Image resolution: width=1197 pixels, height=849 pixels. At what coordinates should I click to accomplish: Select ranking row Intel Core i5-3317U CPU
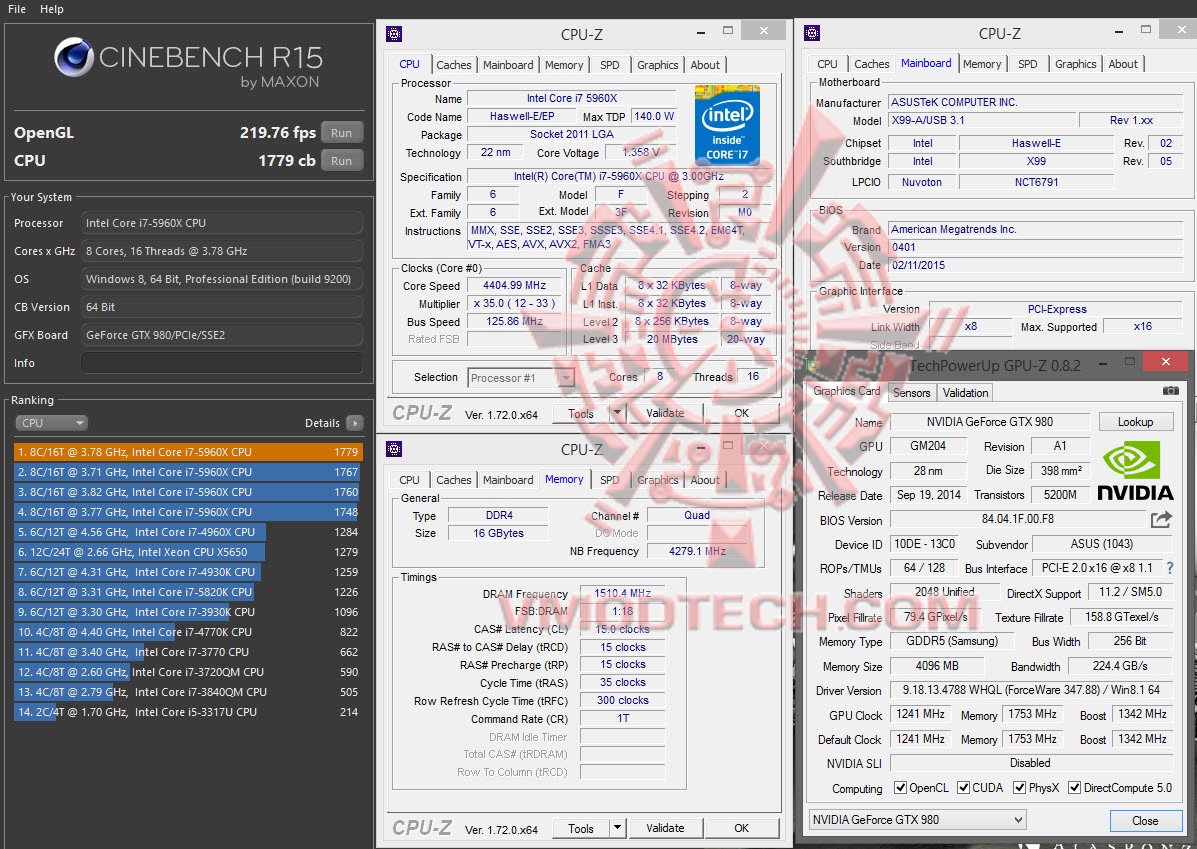tap(188, 712)
